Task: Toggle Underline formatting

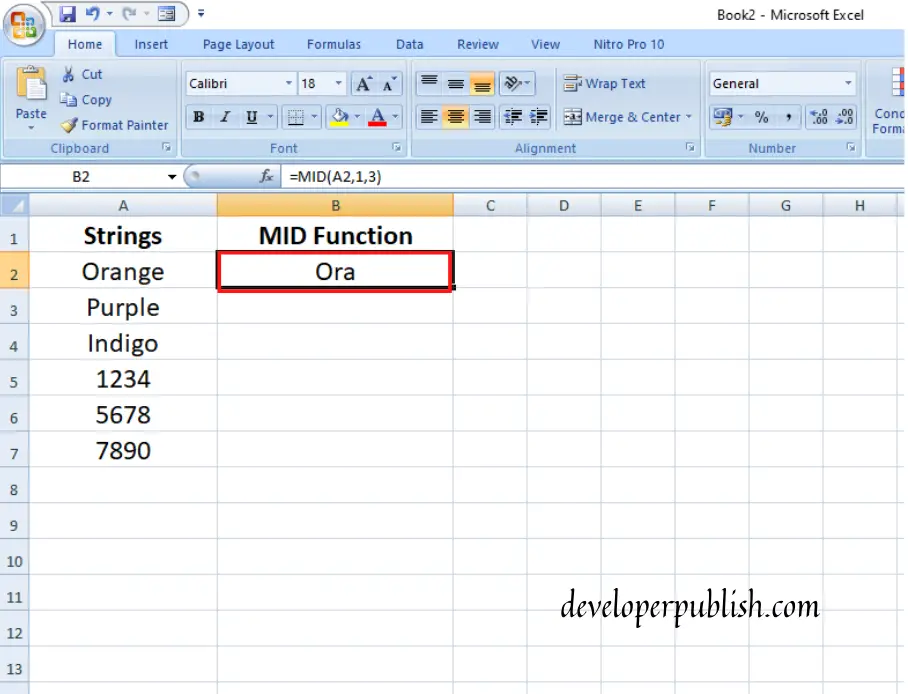Action: (x=251, y=117)
